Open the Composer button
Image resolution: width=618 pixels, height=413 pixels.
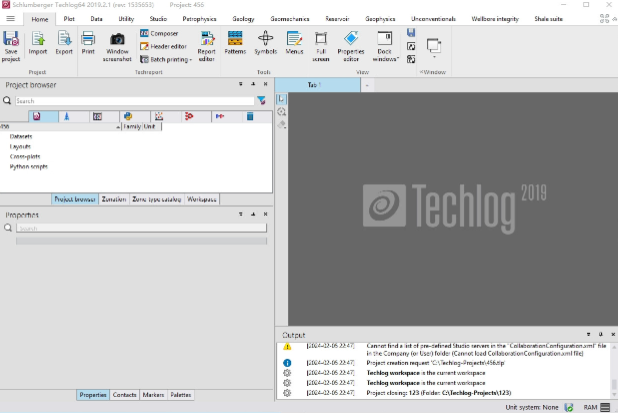coord(158,33)
